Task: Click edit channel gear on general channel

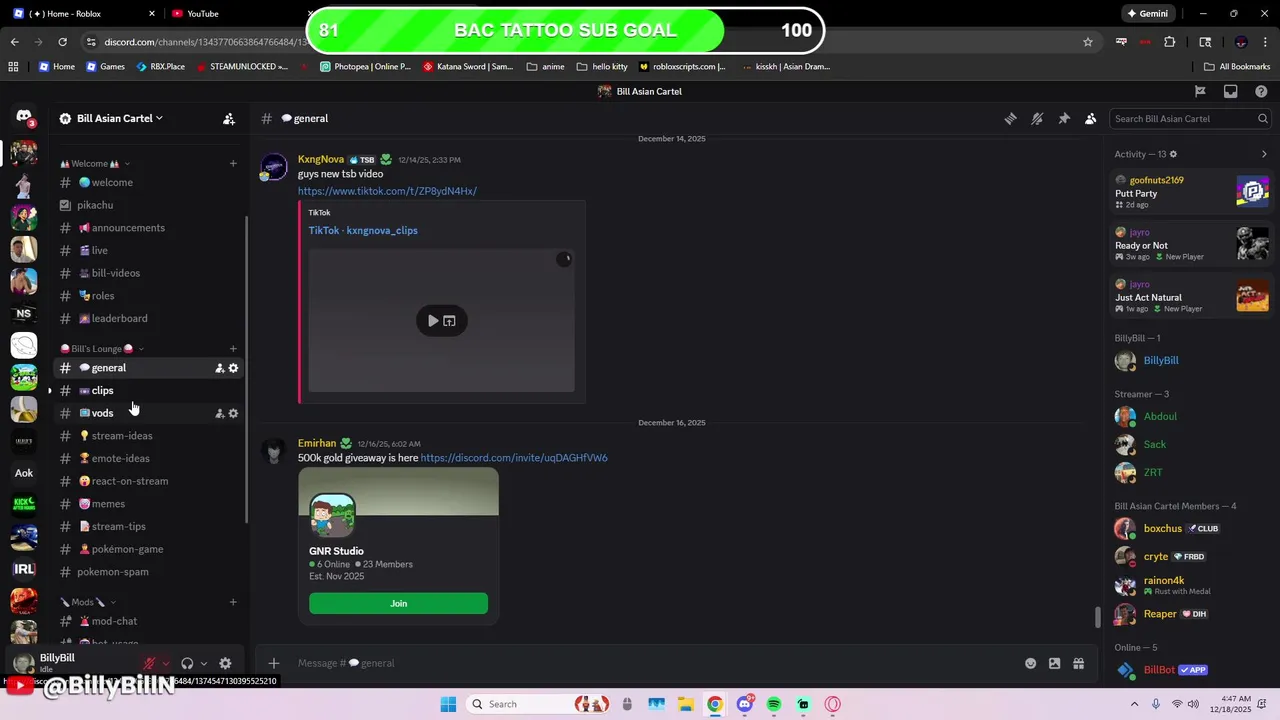Action: pos(233,368)
